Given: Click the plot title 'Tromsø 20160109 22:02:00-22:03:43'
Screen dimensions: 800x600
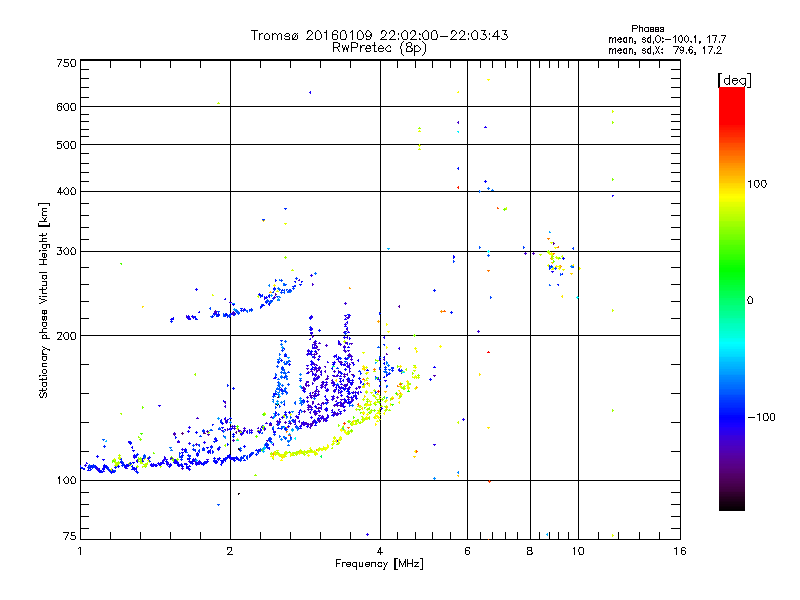Looking at the screenshot, I should pyautogui.click(x=379, y=35).
